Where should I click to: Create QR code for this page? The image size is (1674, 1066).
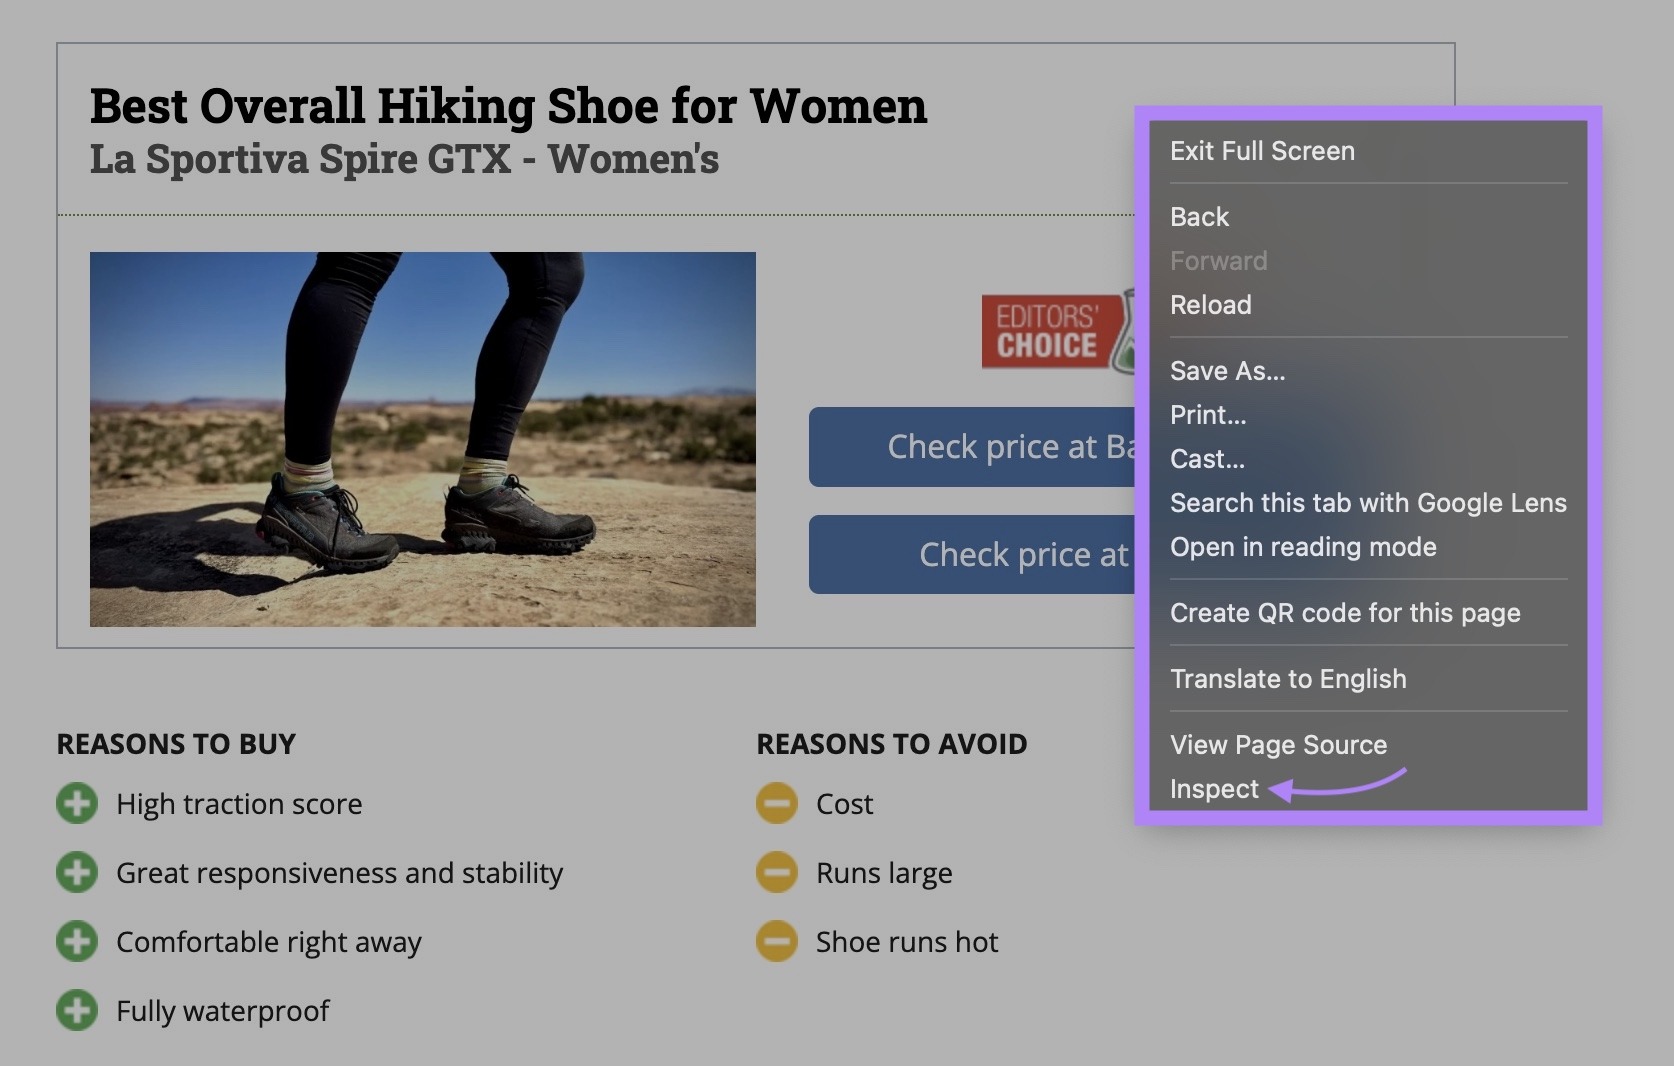coord(1346,613)
